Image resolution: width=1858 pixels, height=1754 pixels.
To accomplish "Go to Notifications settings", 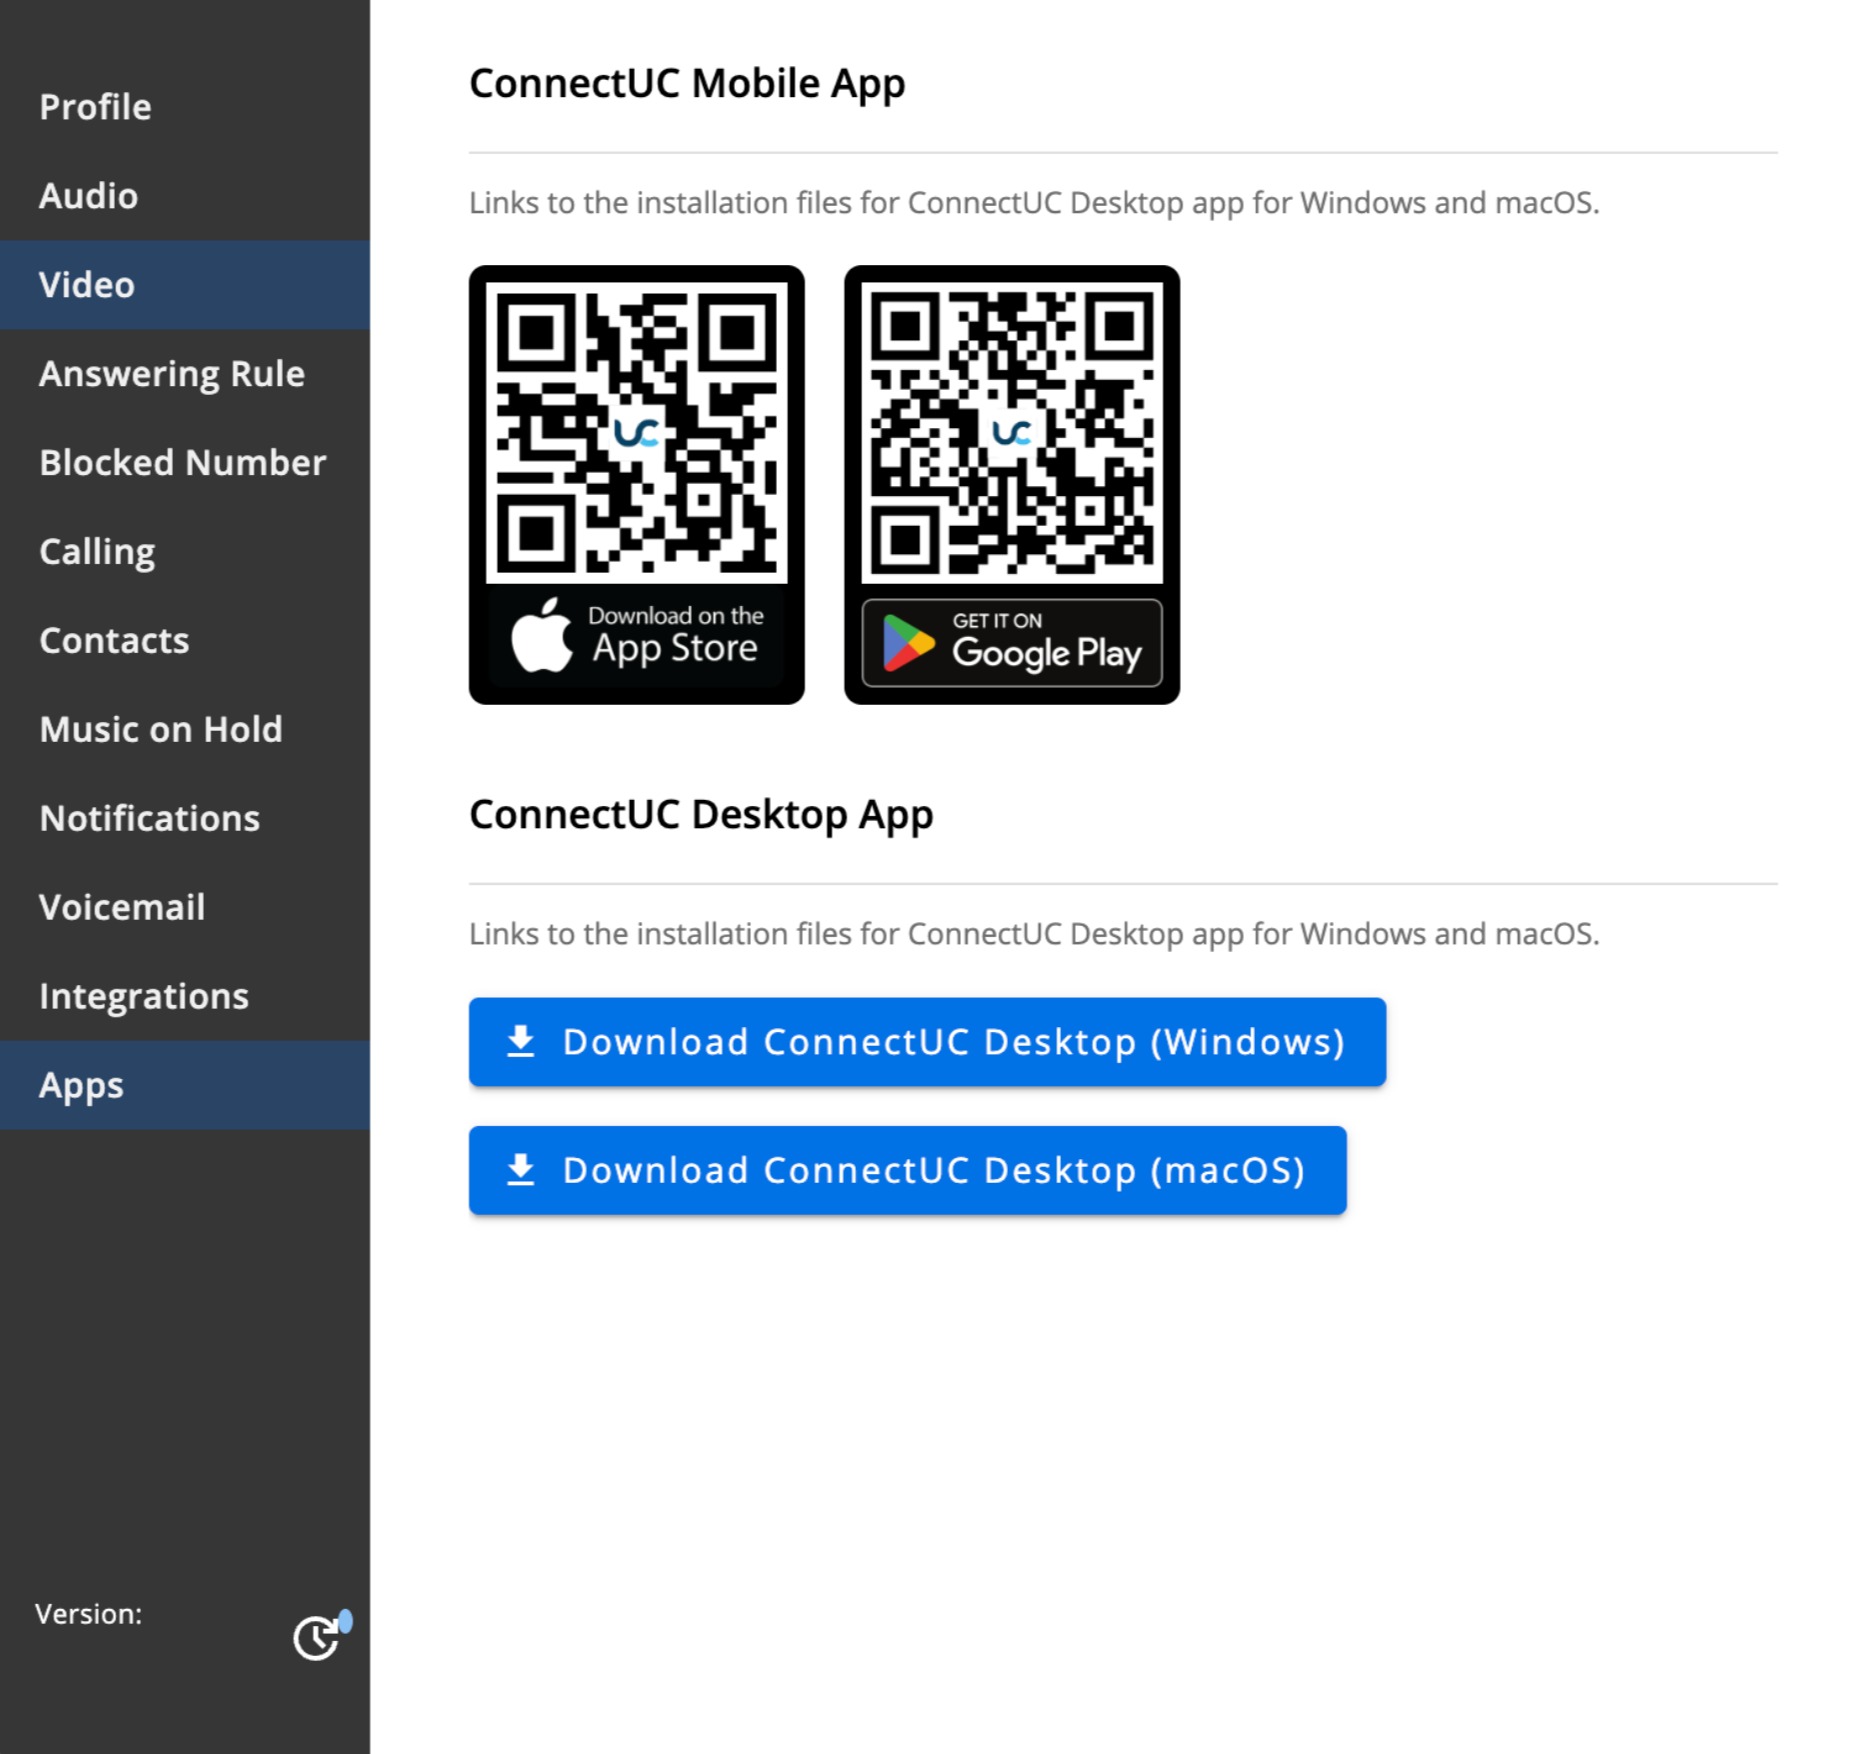I will [185, 819].
